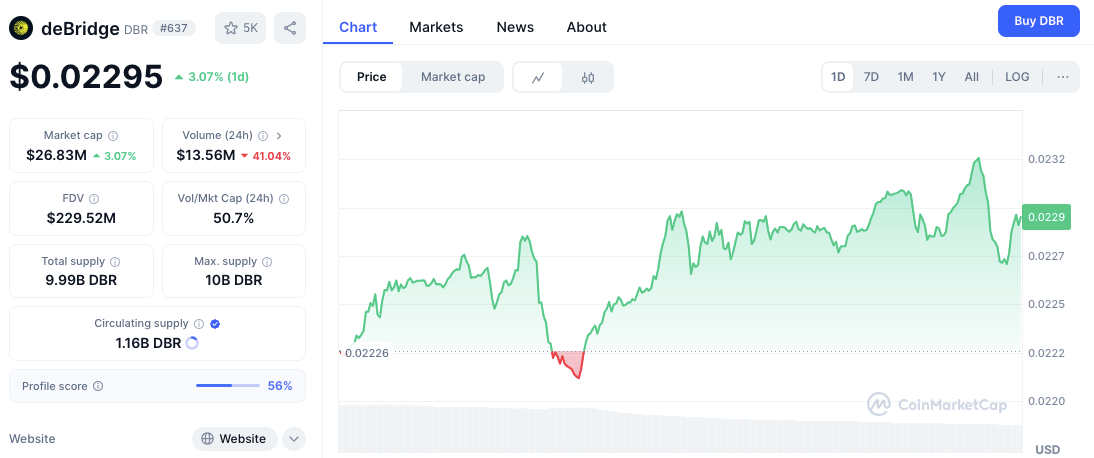Click the 0.0232 axis label
The width and height of the screenshot is (1094, 458).
point(1047,159)
